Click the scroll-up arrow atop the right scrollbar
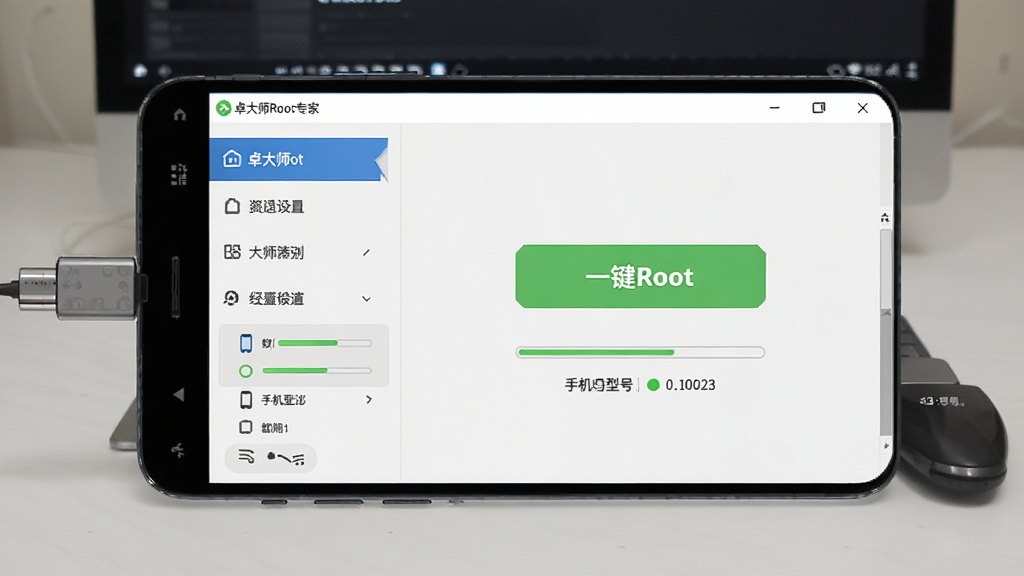Image resolution: width=1024 pixels, height=576 pixels. tap(885, 217)
